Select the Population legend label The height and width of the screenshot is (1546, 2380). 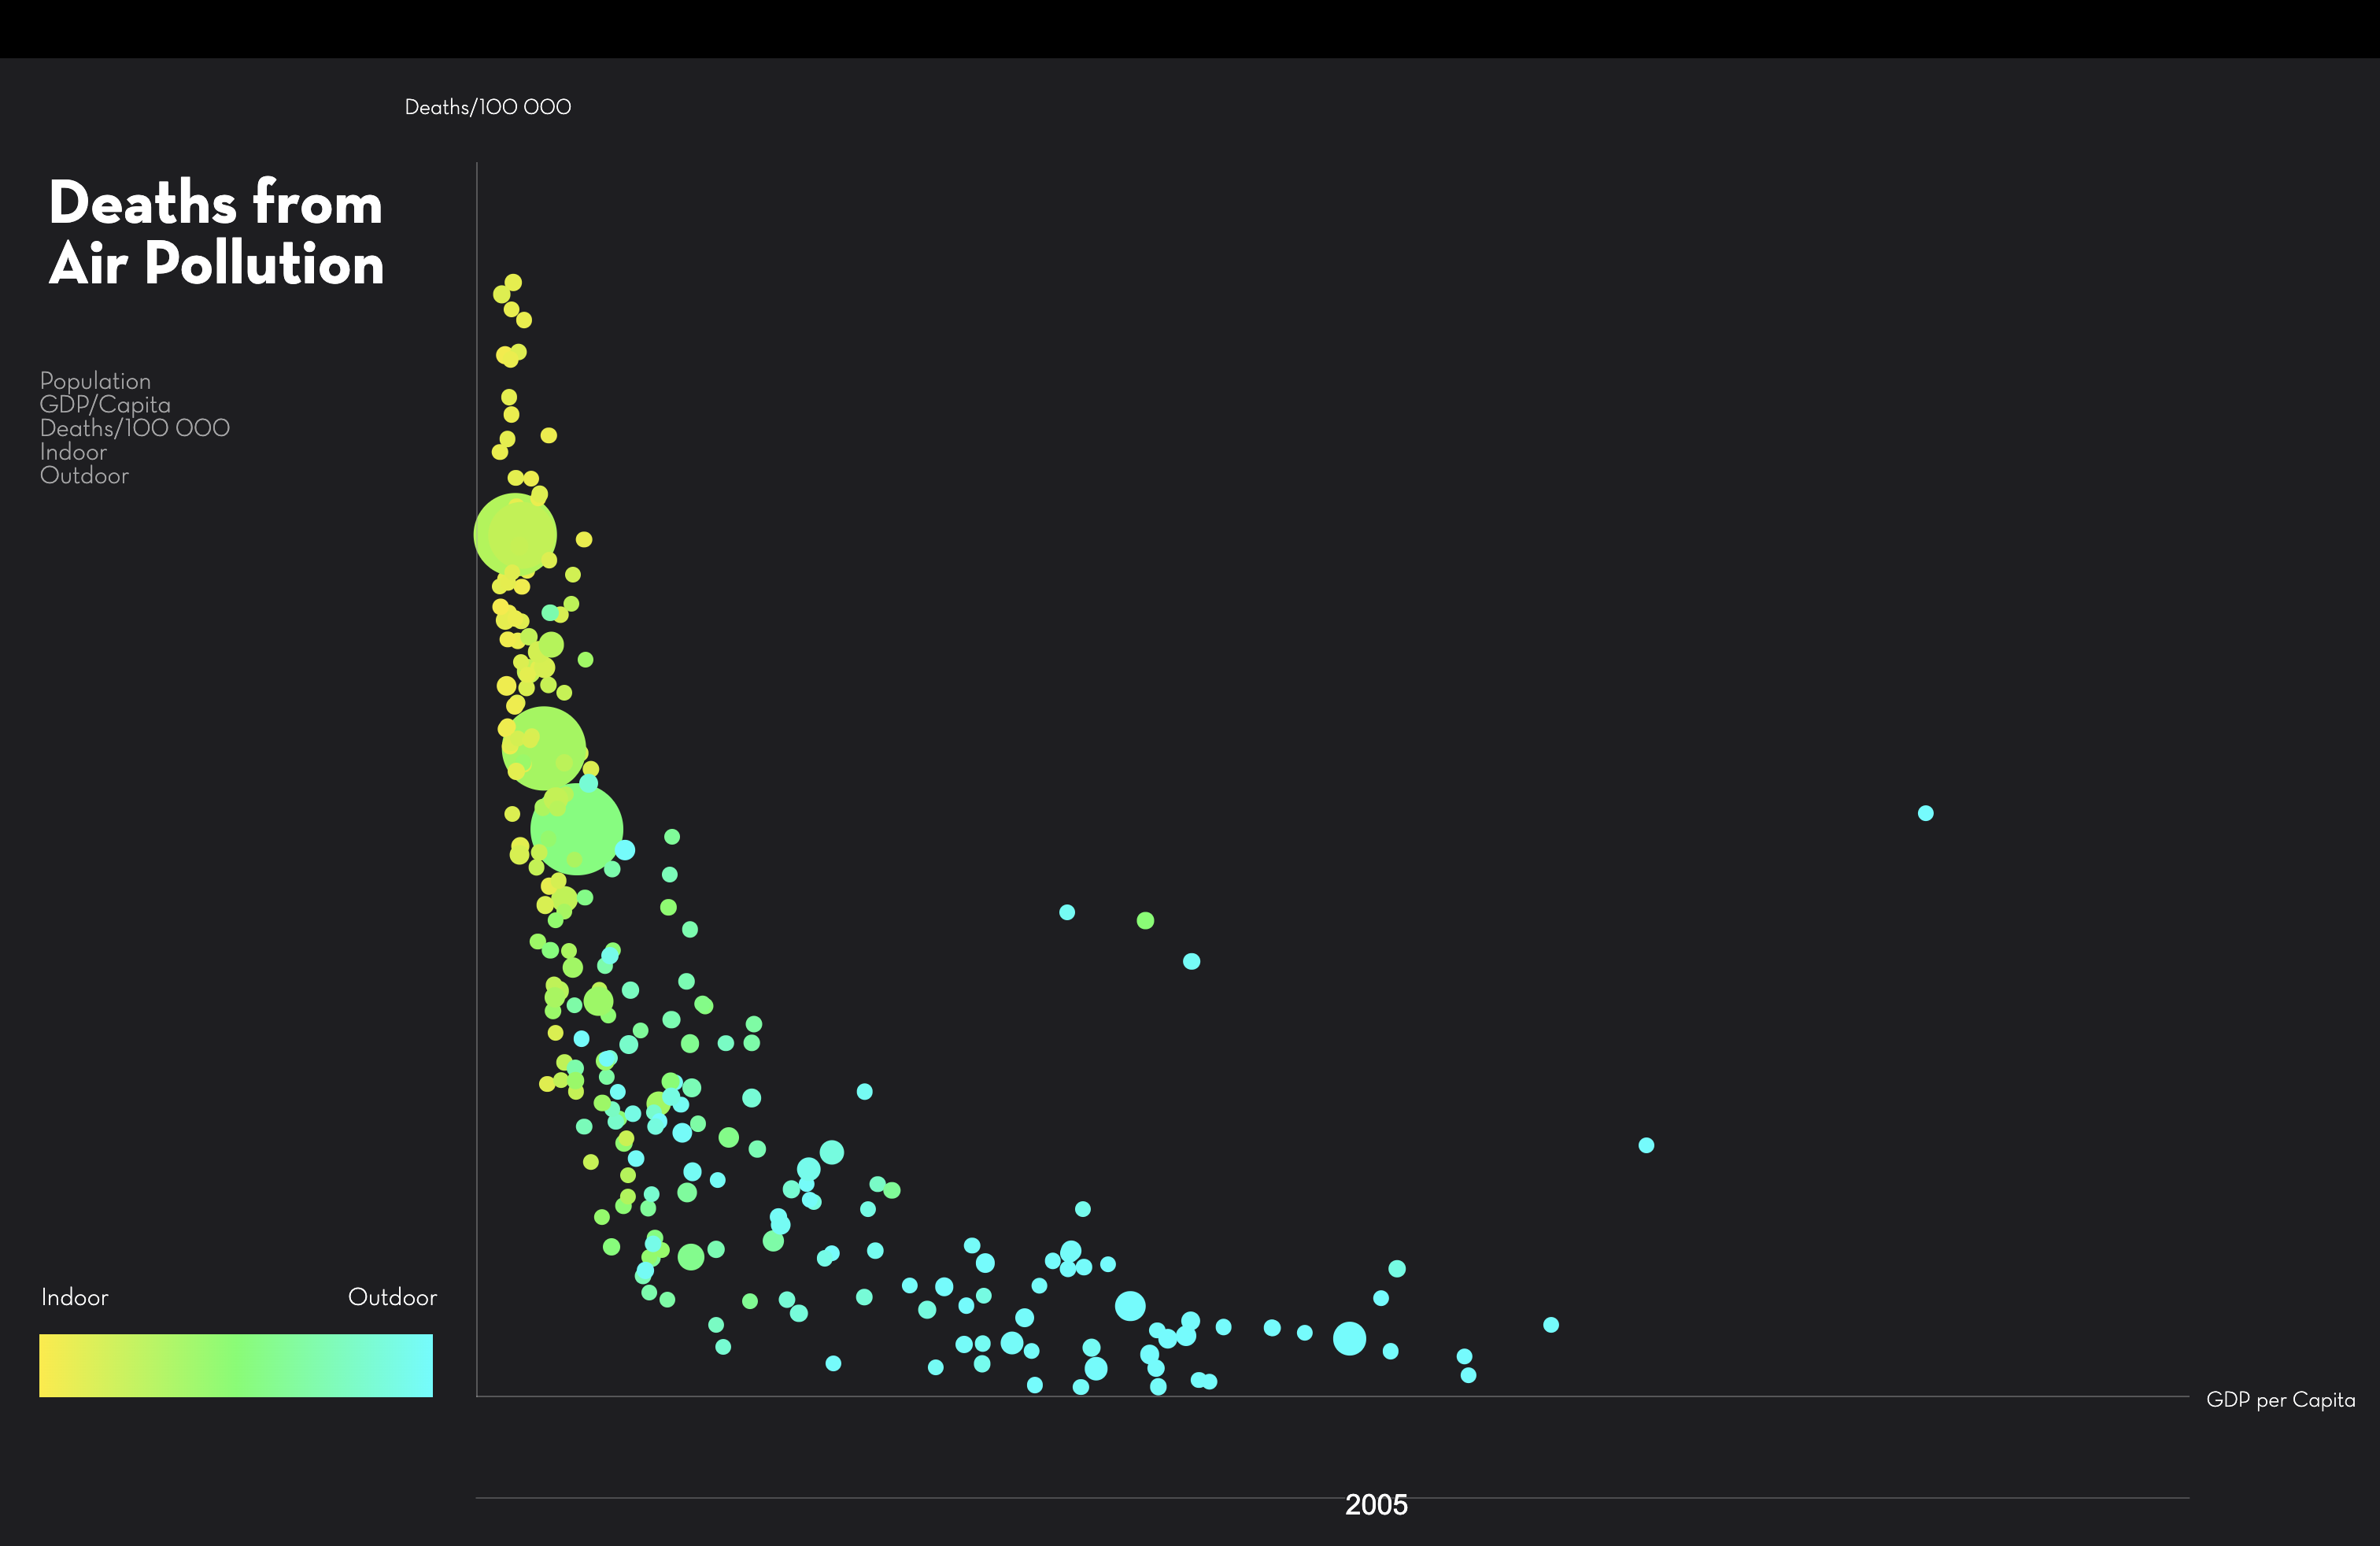(x=95, y=381)
